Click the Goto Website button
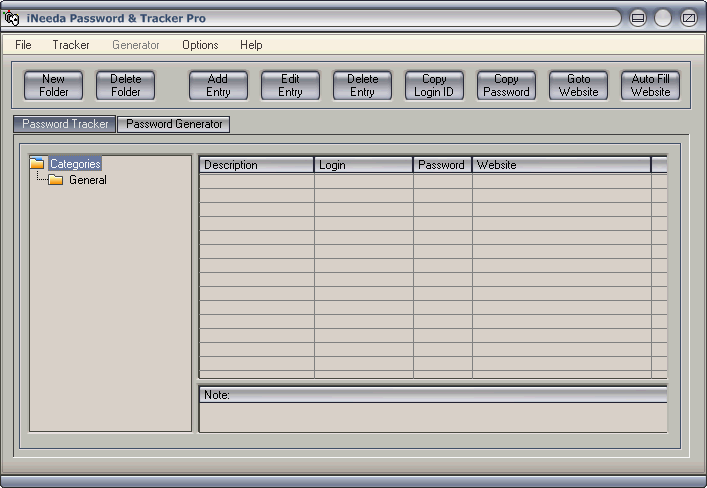The height and width of the screenshot is (488, 707). click(x=578, y=85)
